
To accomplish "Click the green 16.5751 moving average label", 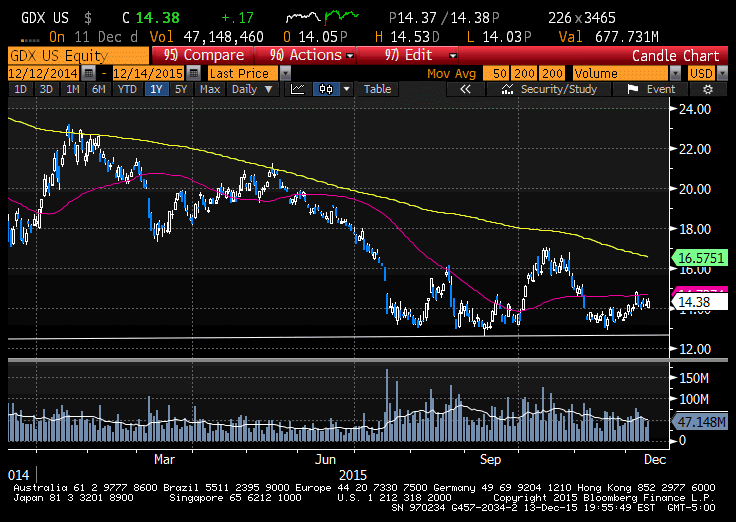I will click(x=700, y=258).
